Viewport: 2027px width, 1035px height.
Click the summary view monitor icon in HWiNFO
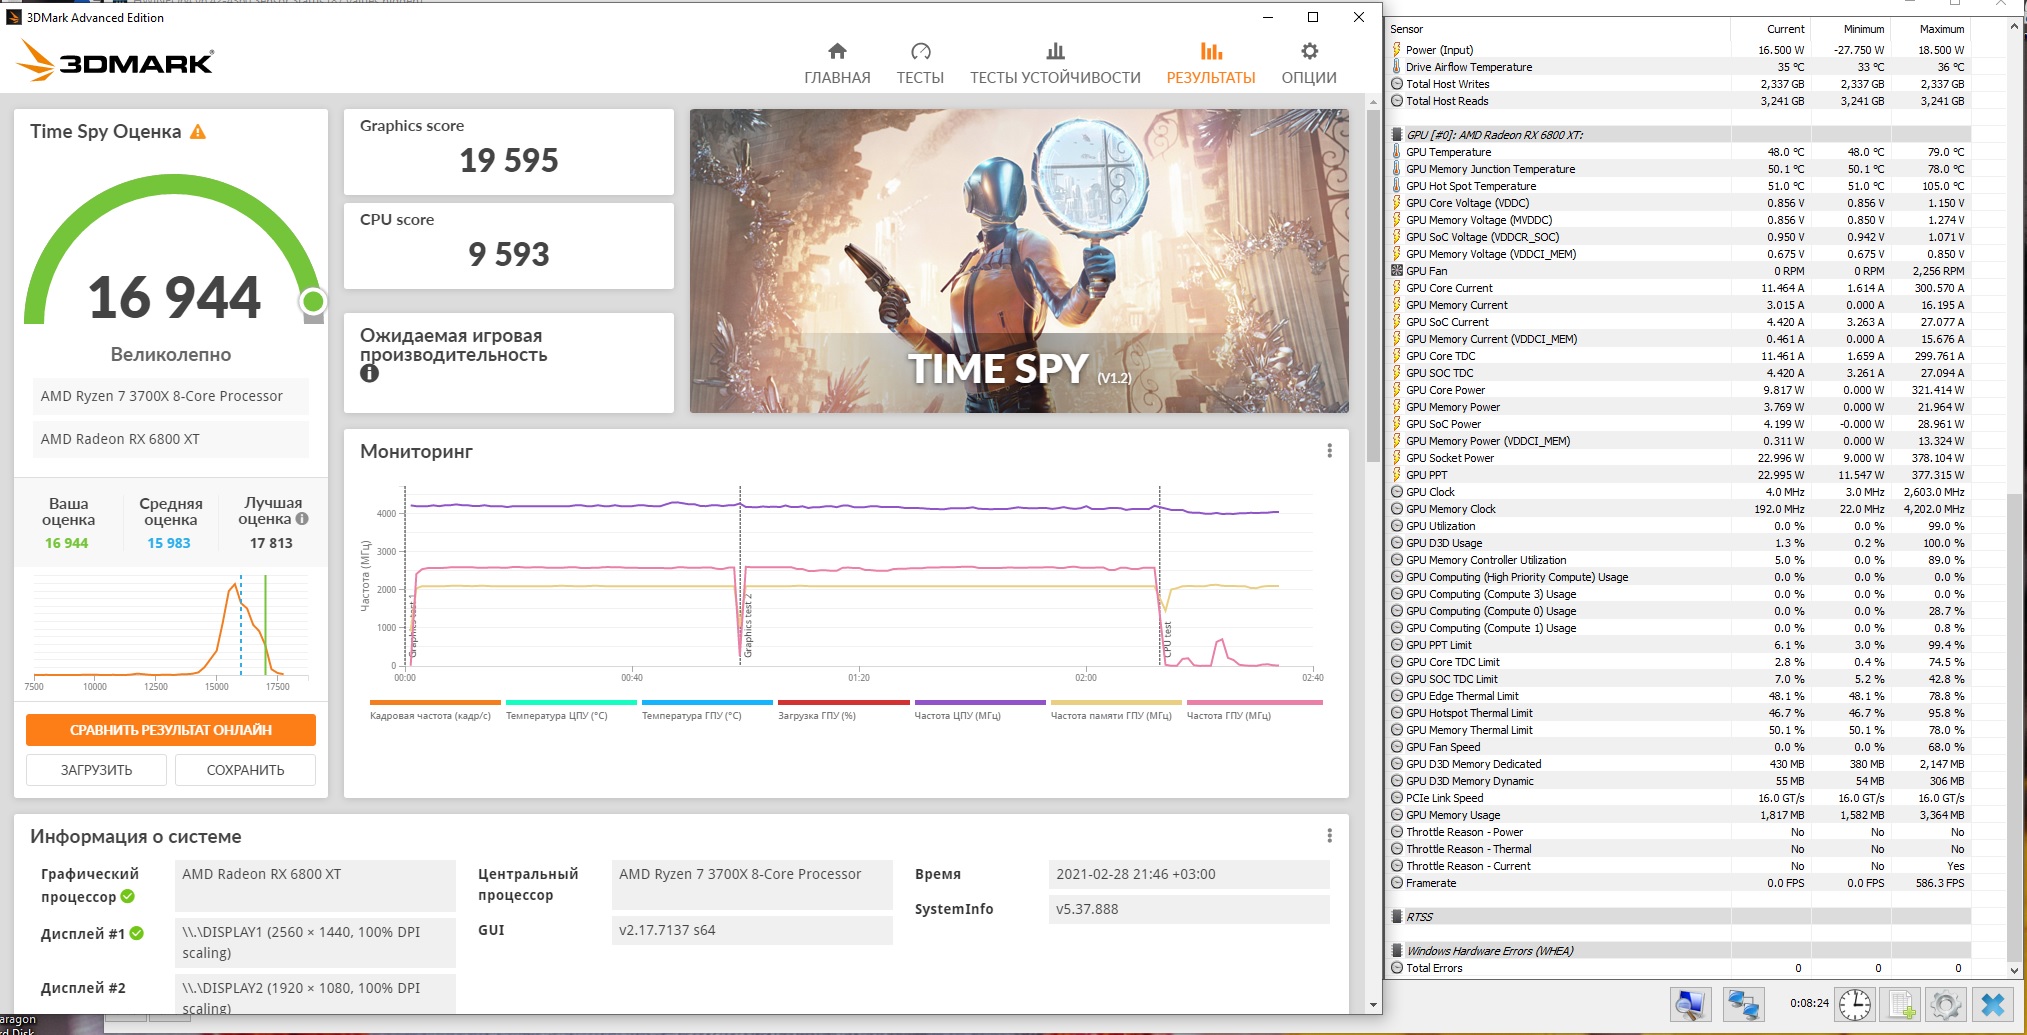click(x=1690, y=1004)
